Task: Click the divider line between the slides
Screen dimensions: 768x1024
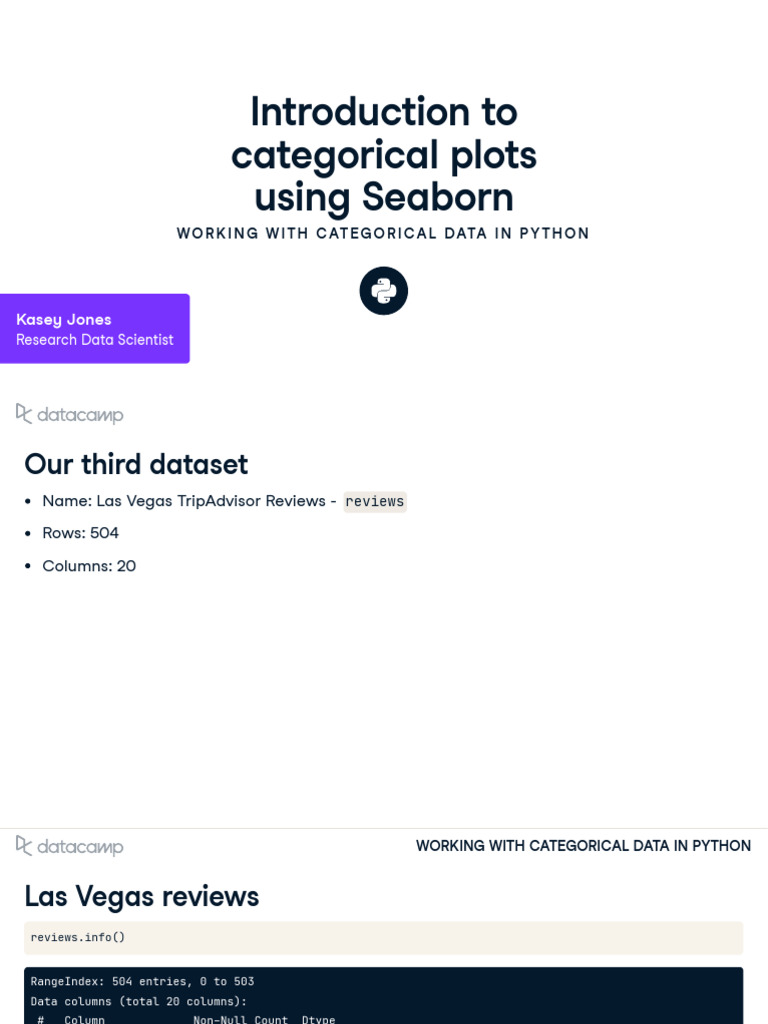Action: tap(384, 828)
